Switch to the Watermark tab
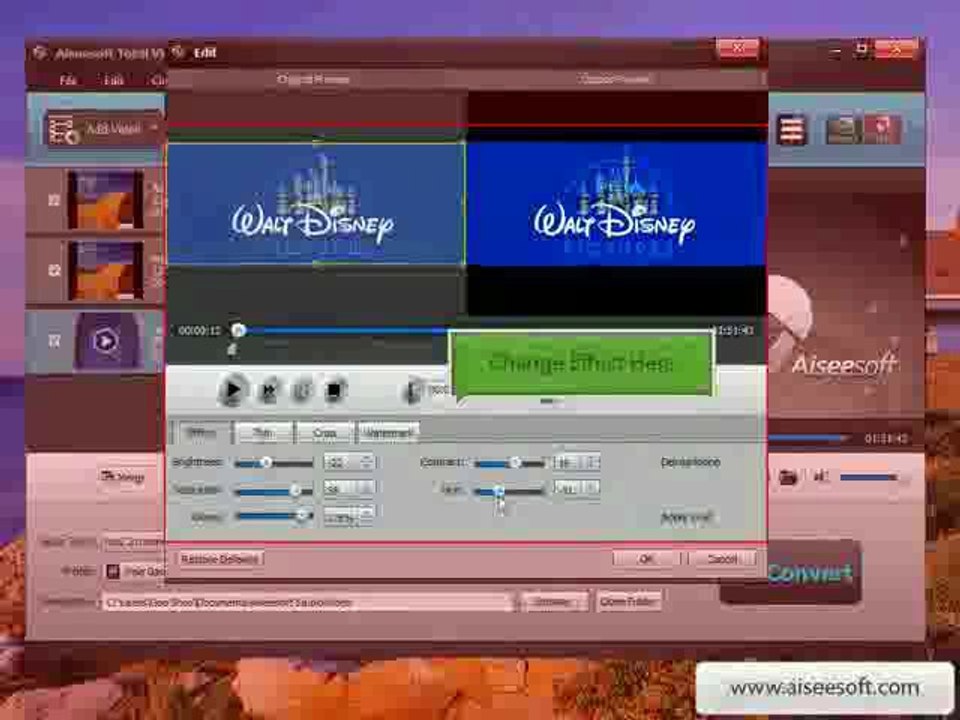The image size is (960, 720). tap(388, 432)
